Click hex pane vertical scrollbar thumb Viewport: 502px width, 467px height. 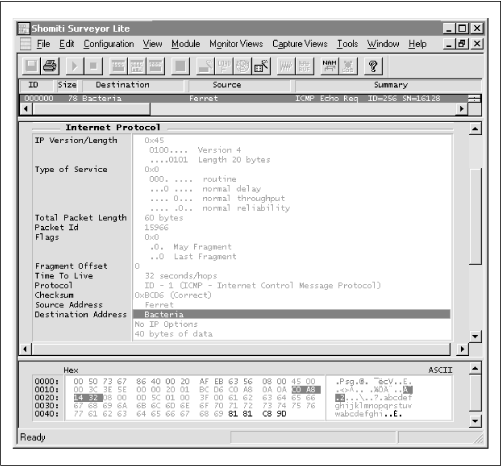[x=475, y=393]
